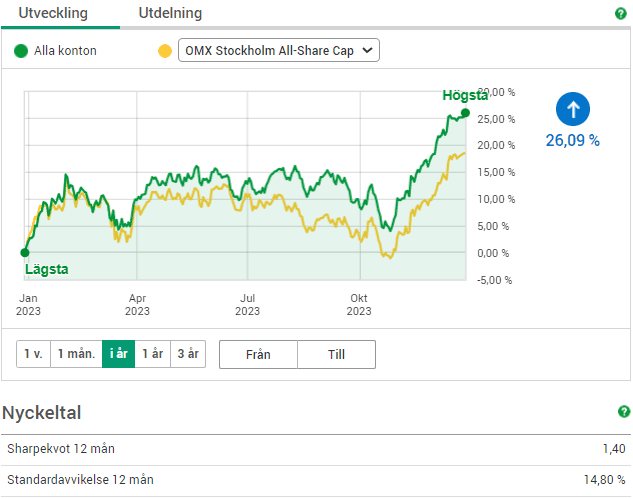Open the help icon beside the Utdelning tab row
This screenshot has width=633, height=499.
620,14
